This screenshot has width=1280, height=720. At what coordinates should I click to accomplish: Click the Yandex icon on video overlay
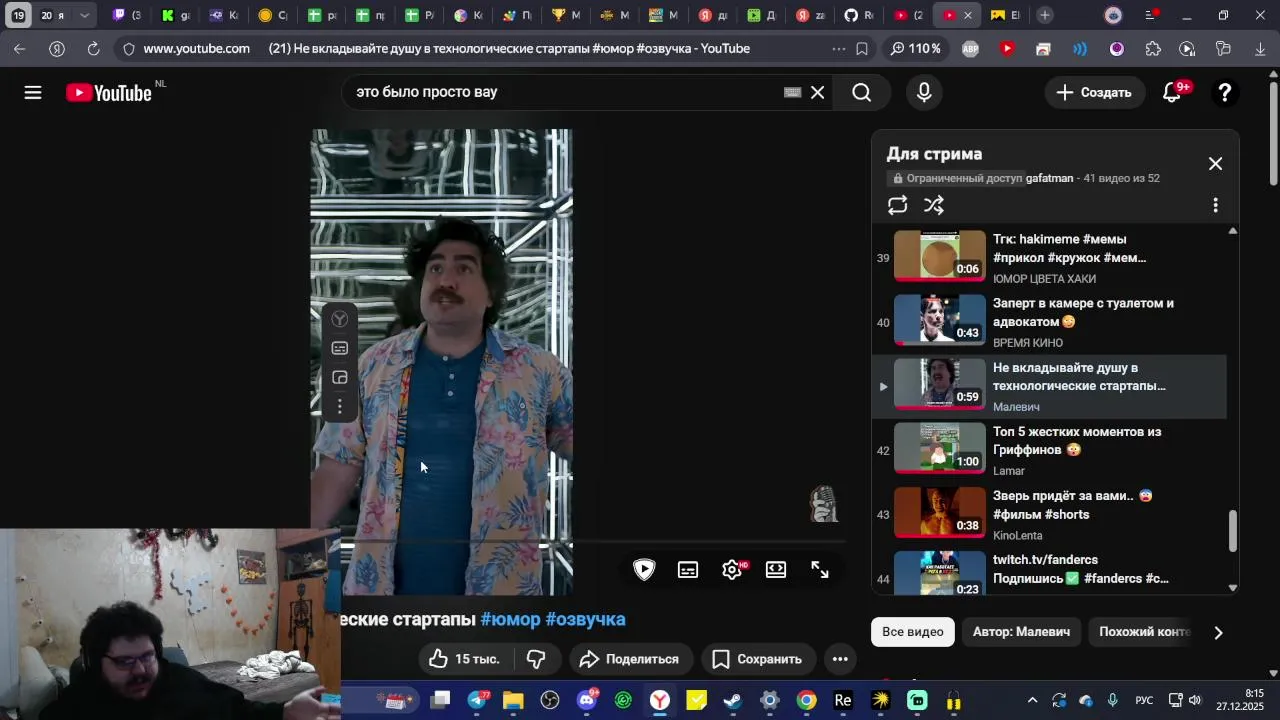(340, 319)
